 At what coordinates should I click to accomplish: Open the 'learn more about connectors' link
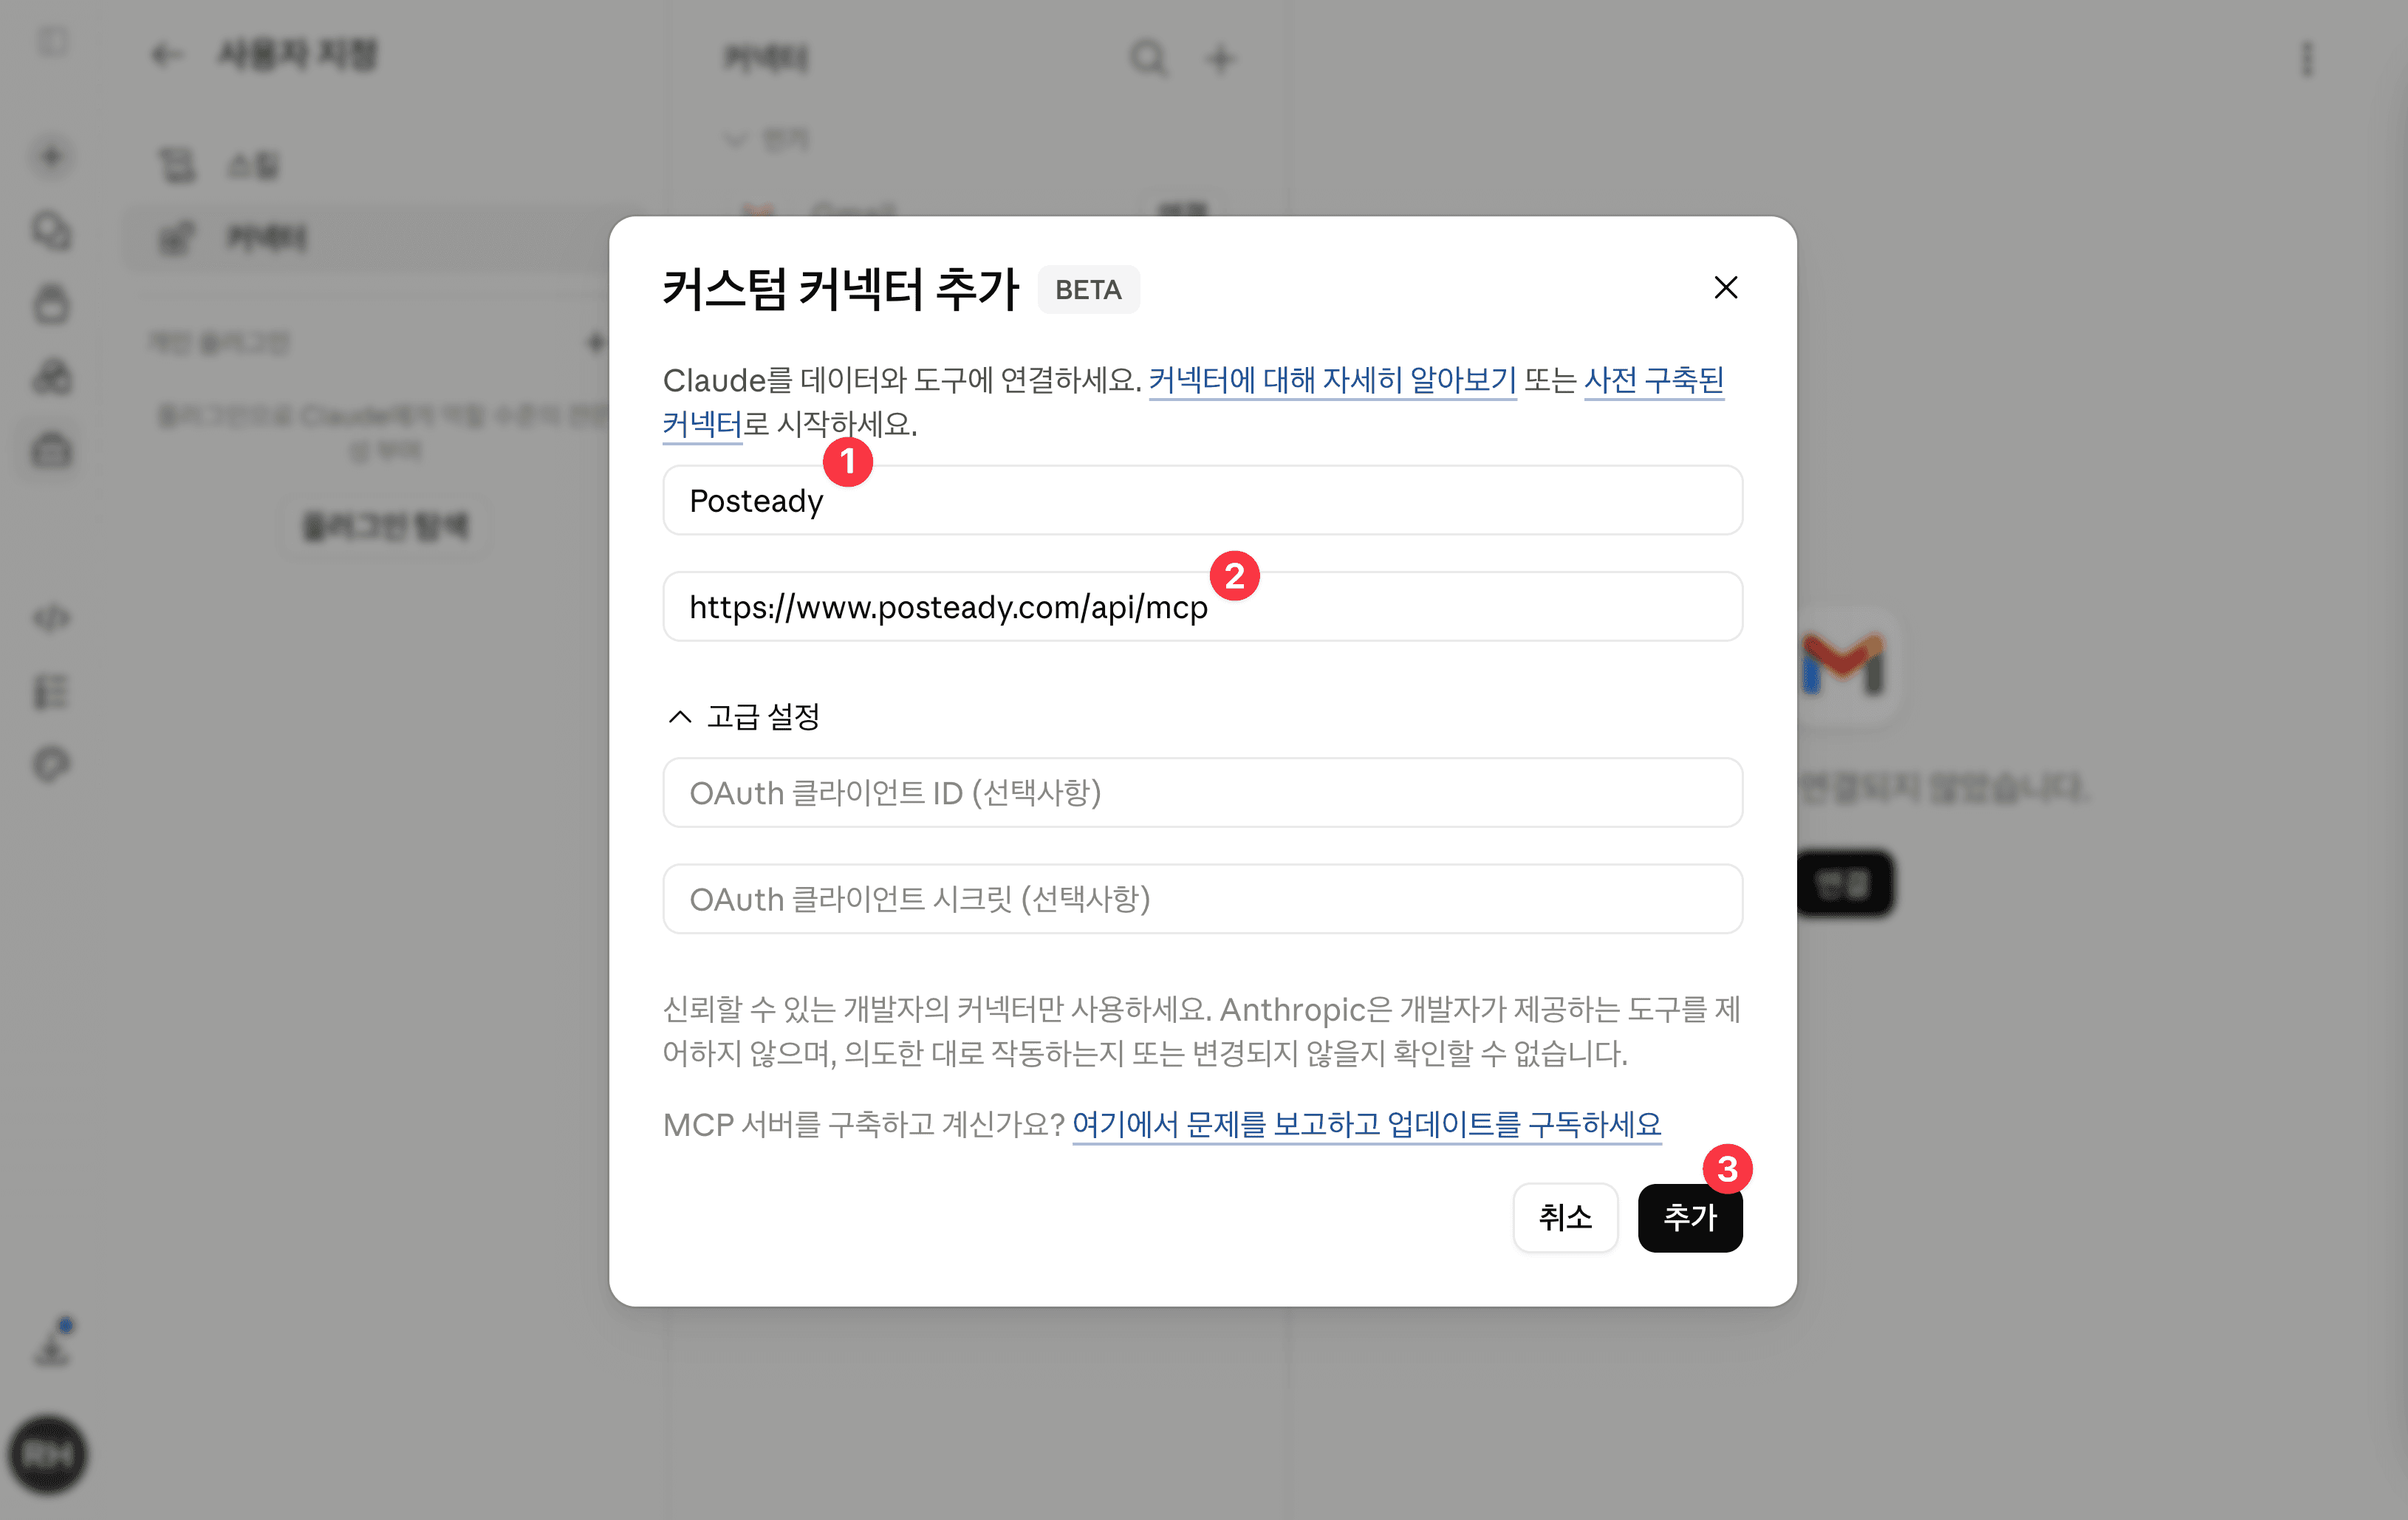coord(1332,380)
